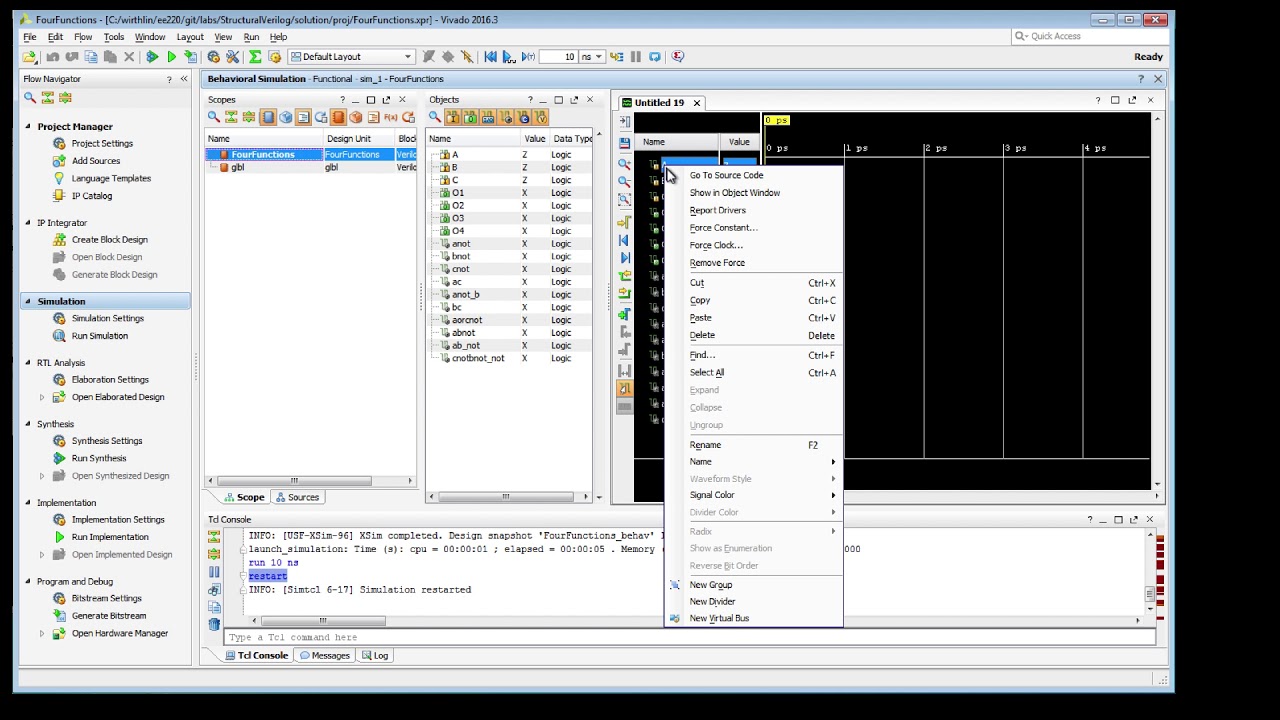This screenshot has width=1280, height=720.
Task: Toggle the input signals filter in Objects
Action: coord(453,117)
